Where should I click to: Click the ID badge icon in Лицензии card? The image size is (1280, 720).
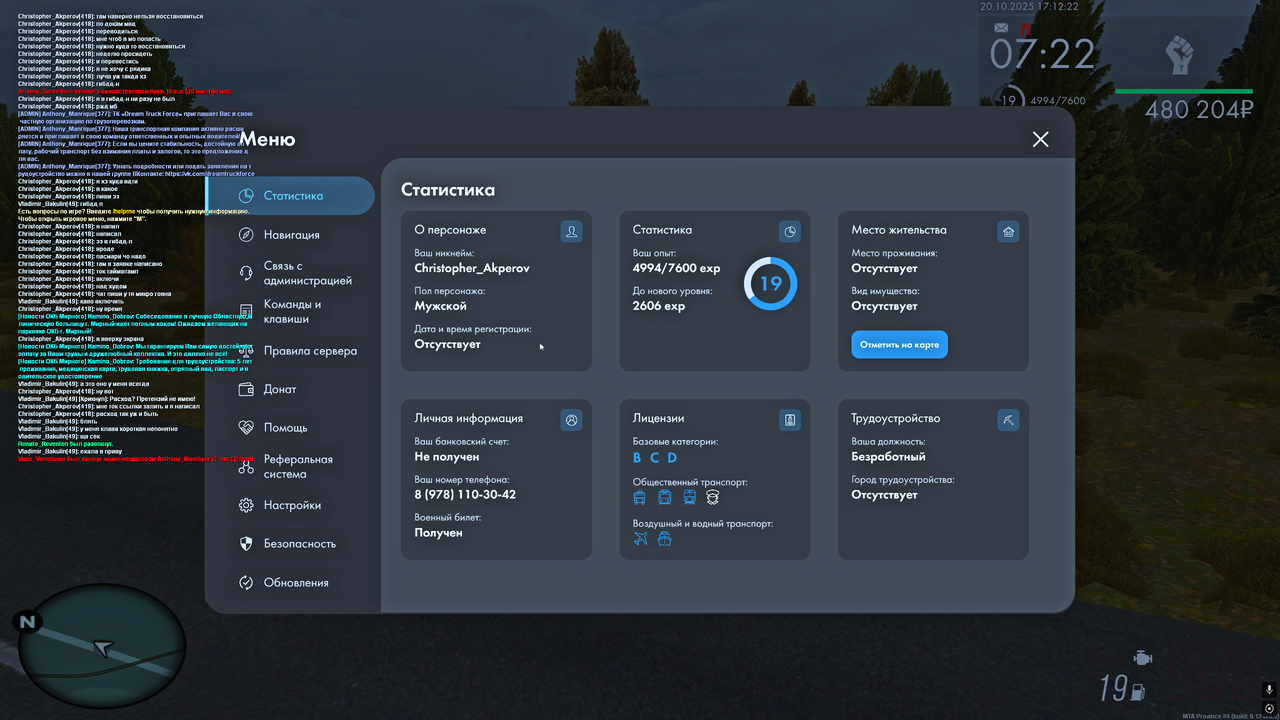790,420
